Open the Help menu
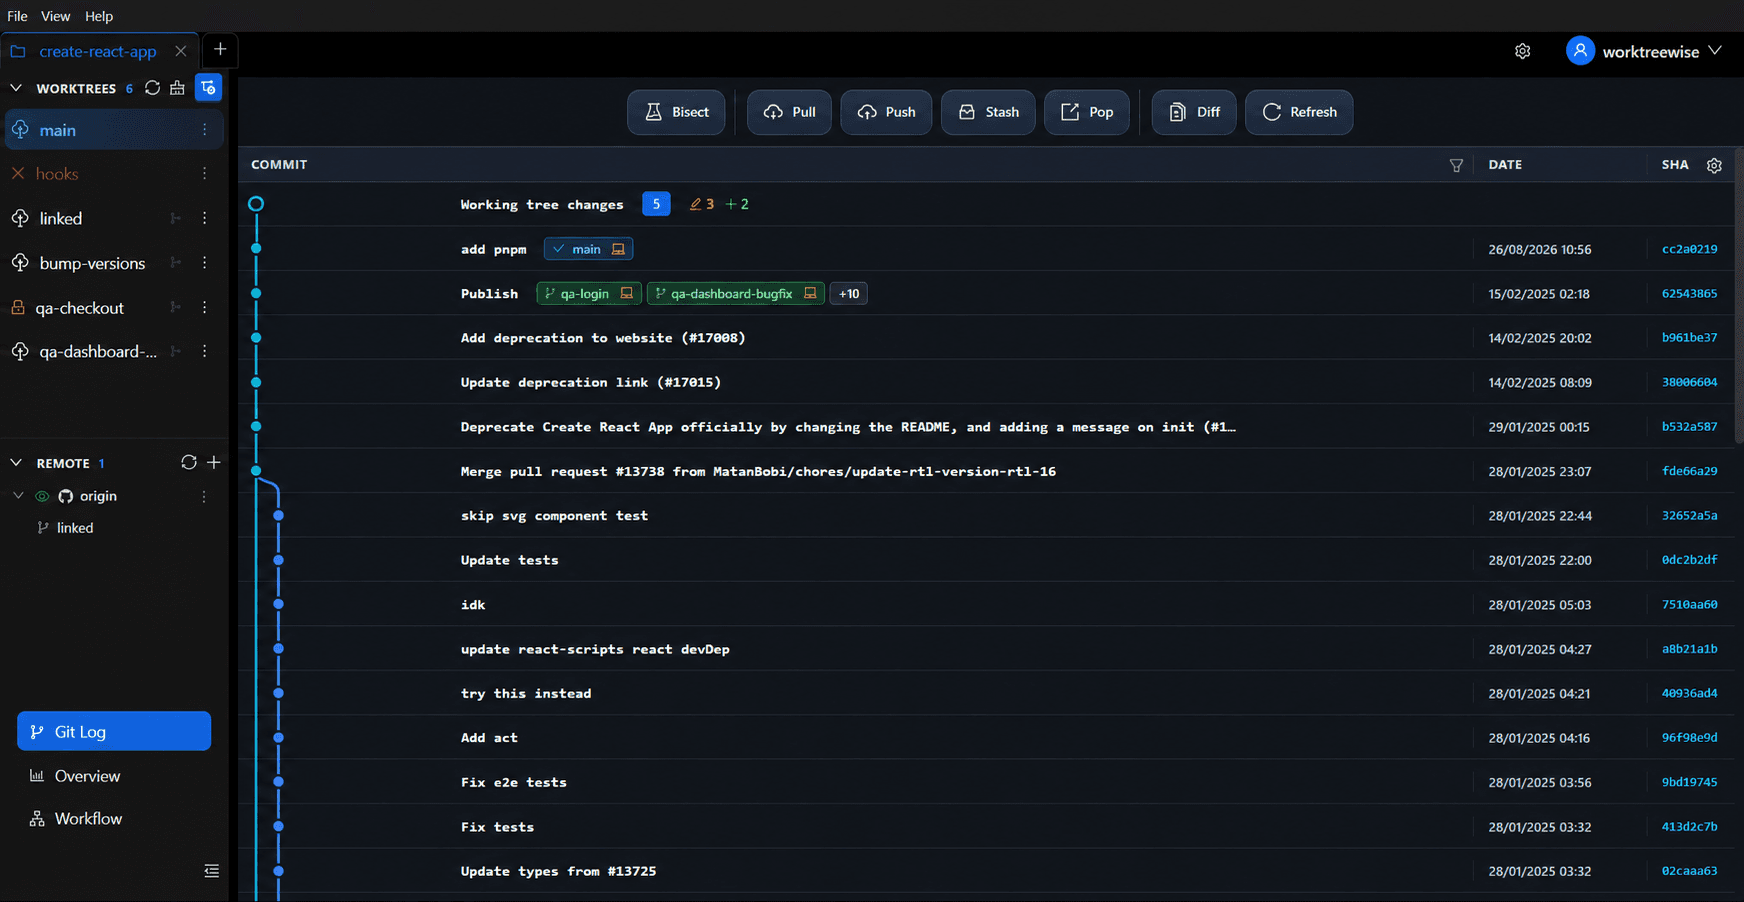 (x=99, y=16)
